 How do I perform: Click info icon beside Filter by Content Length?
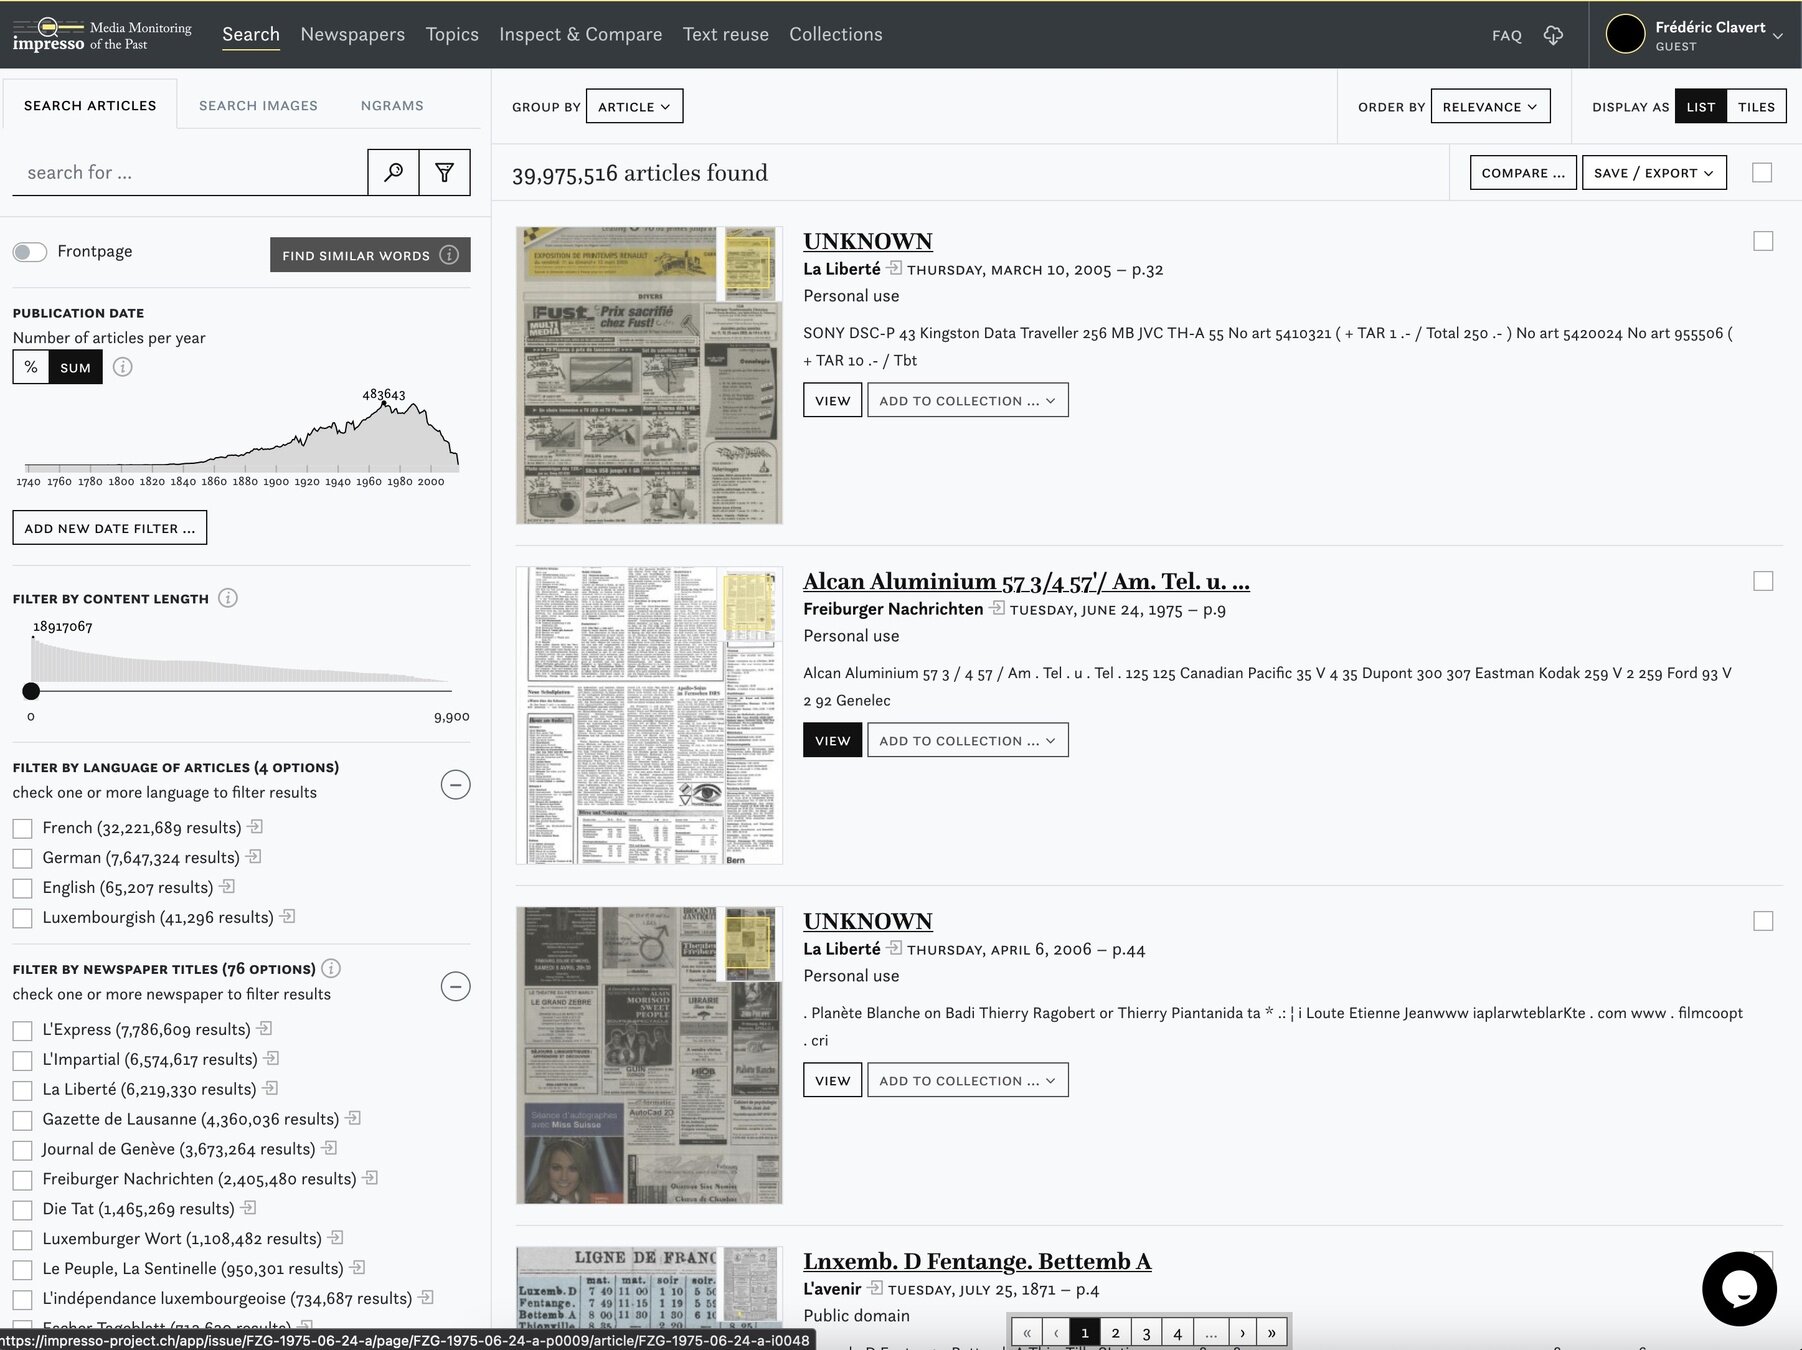pos(228,598)
